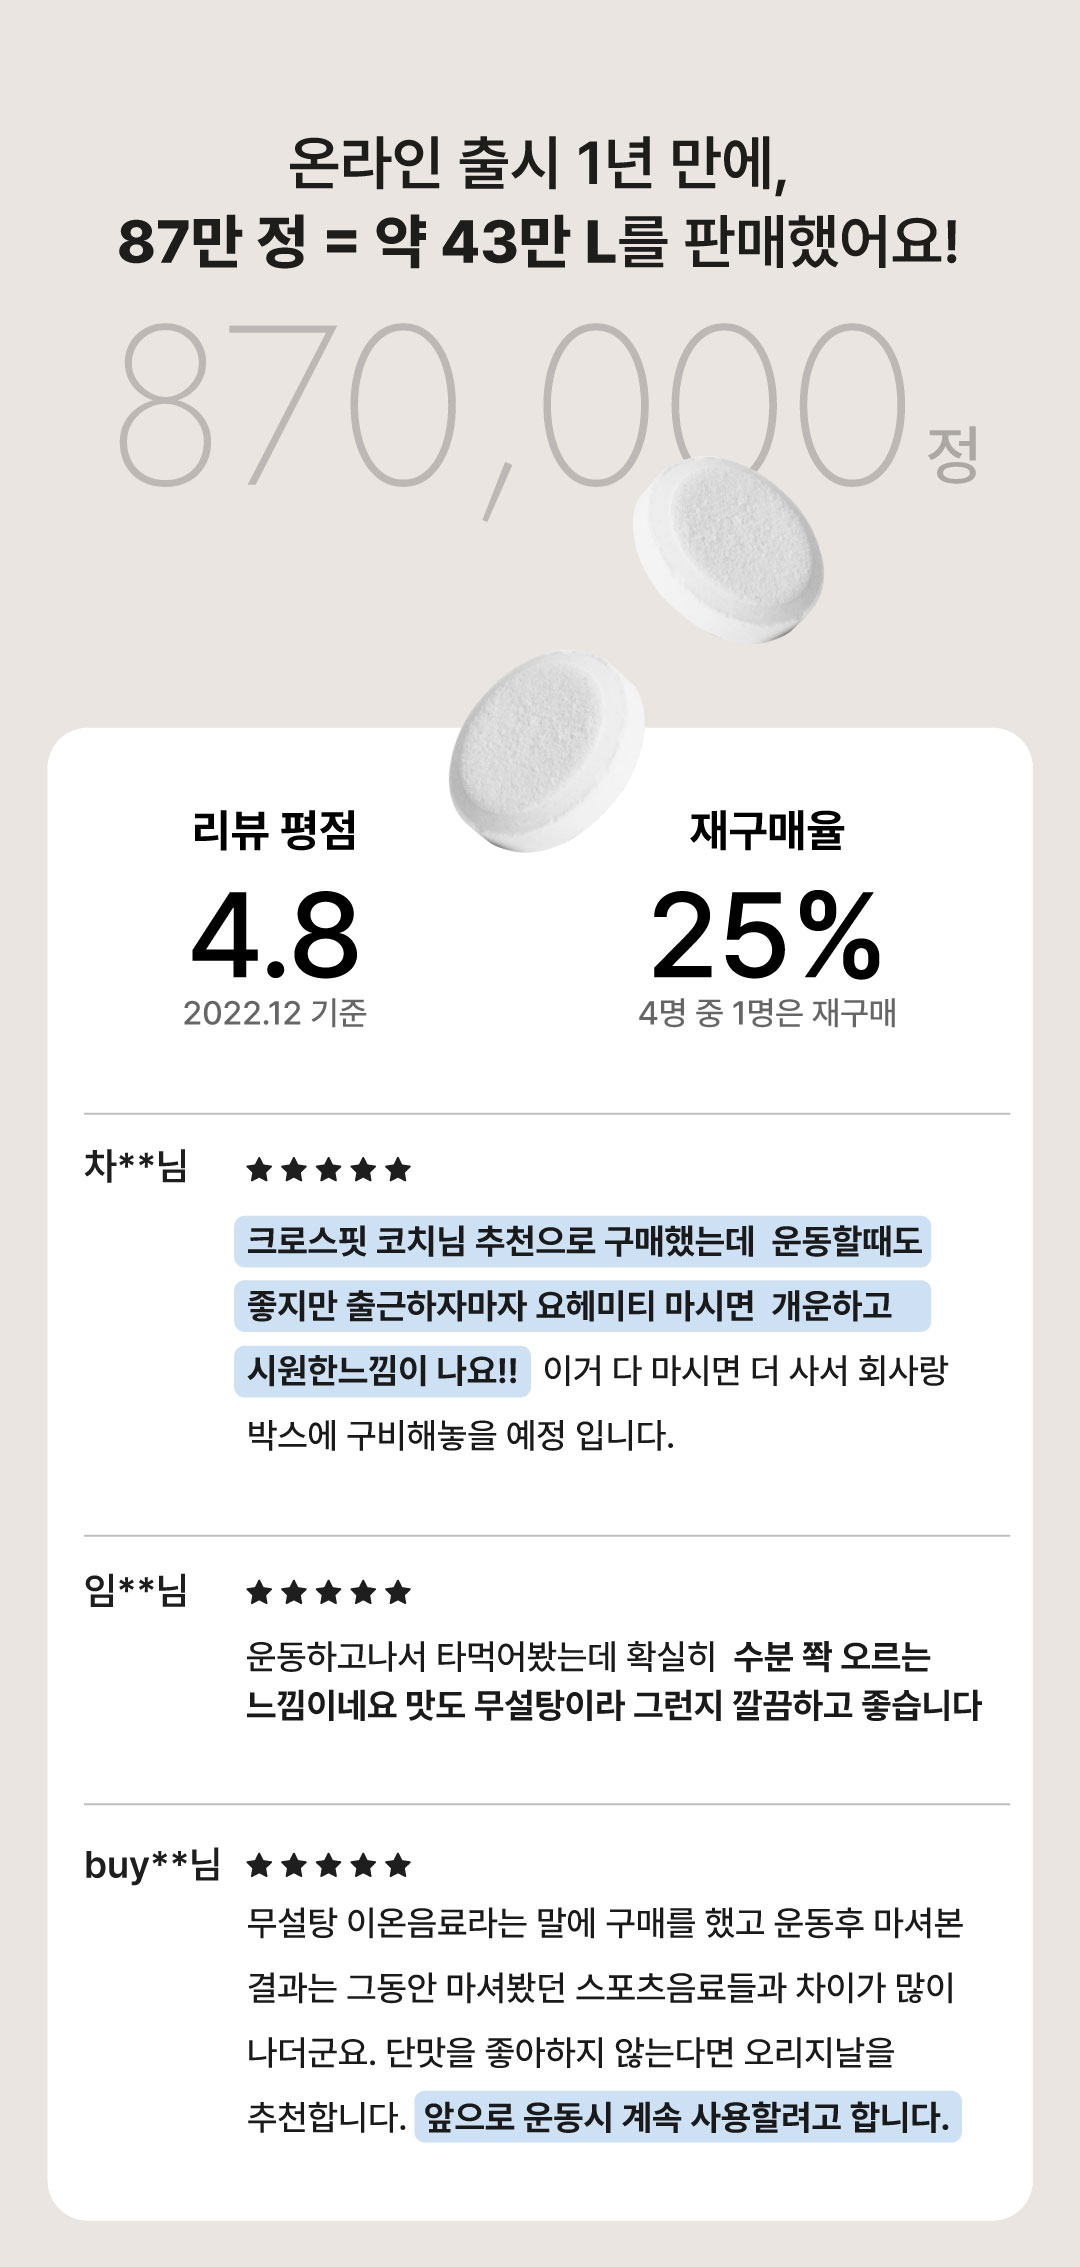Click highlighted text 시원한느낌이 나요!!
The image size is (1080, 2267).
point(382,1370)
